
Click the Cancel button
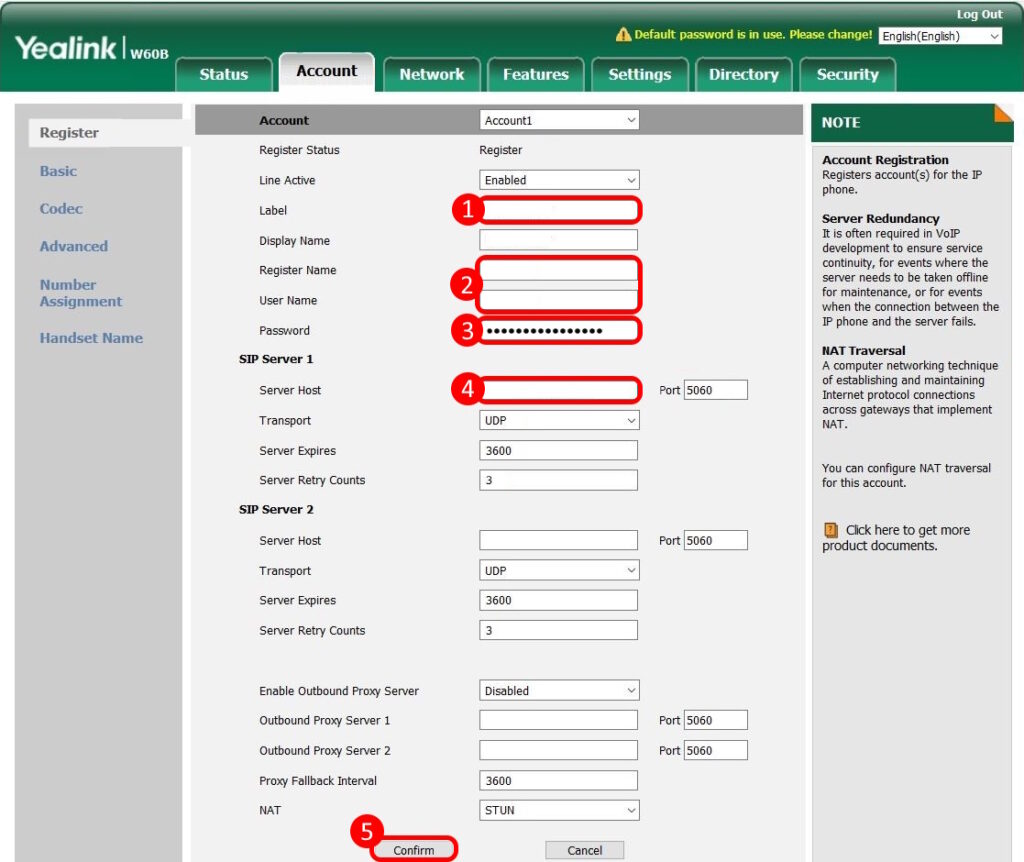(x=584, y=850)
